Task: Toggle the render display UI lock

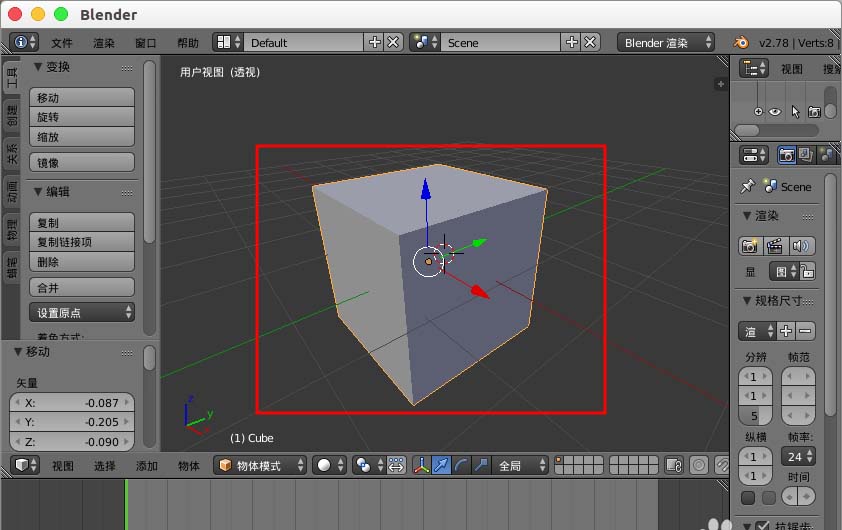Action: click(807, 272)
